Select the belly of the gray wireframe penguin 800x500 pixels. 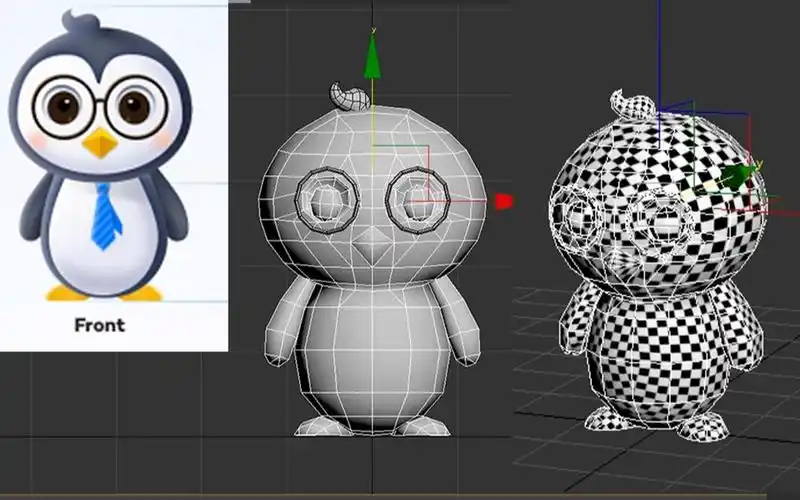tap(372, 357)
